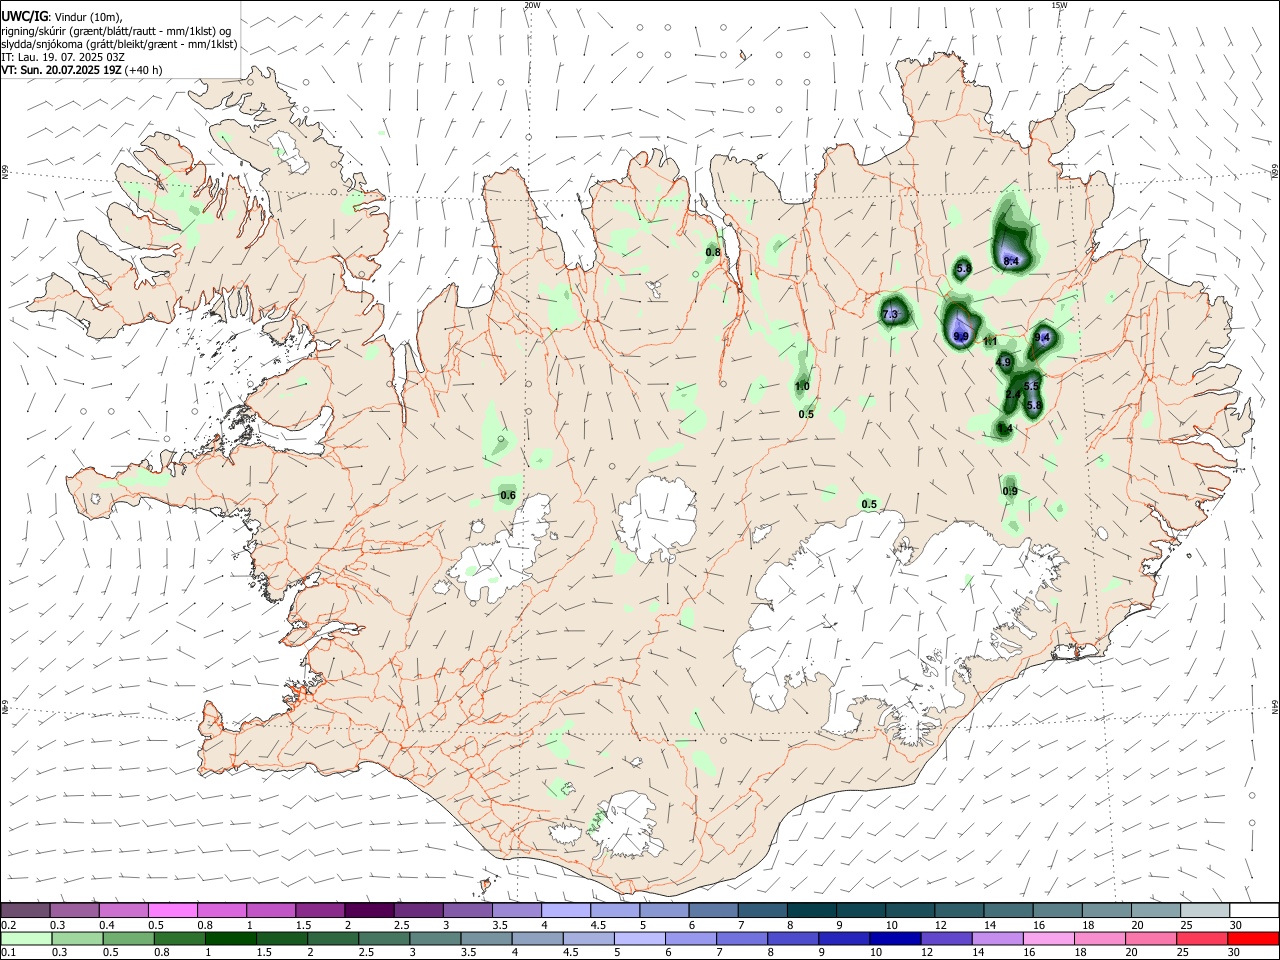
Task: Select the 1.4 precipitation label
Action: coord(1006,429)
